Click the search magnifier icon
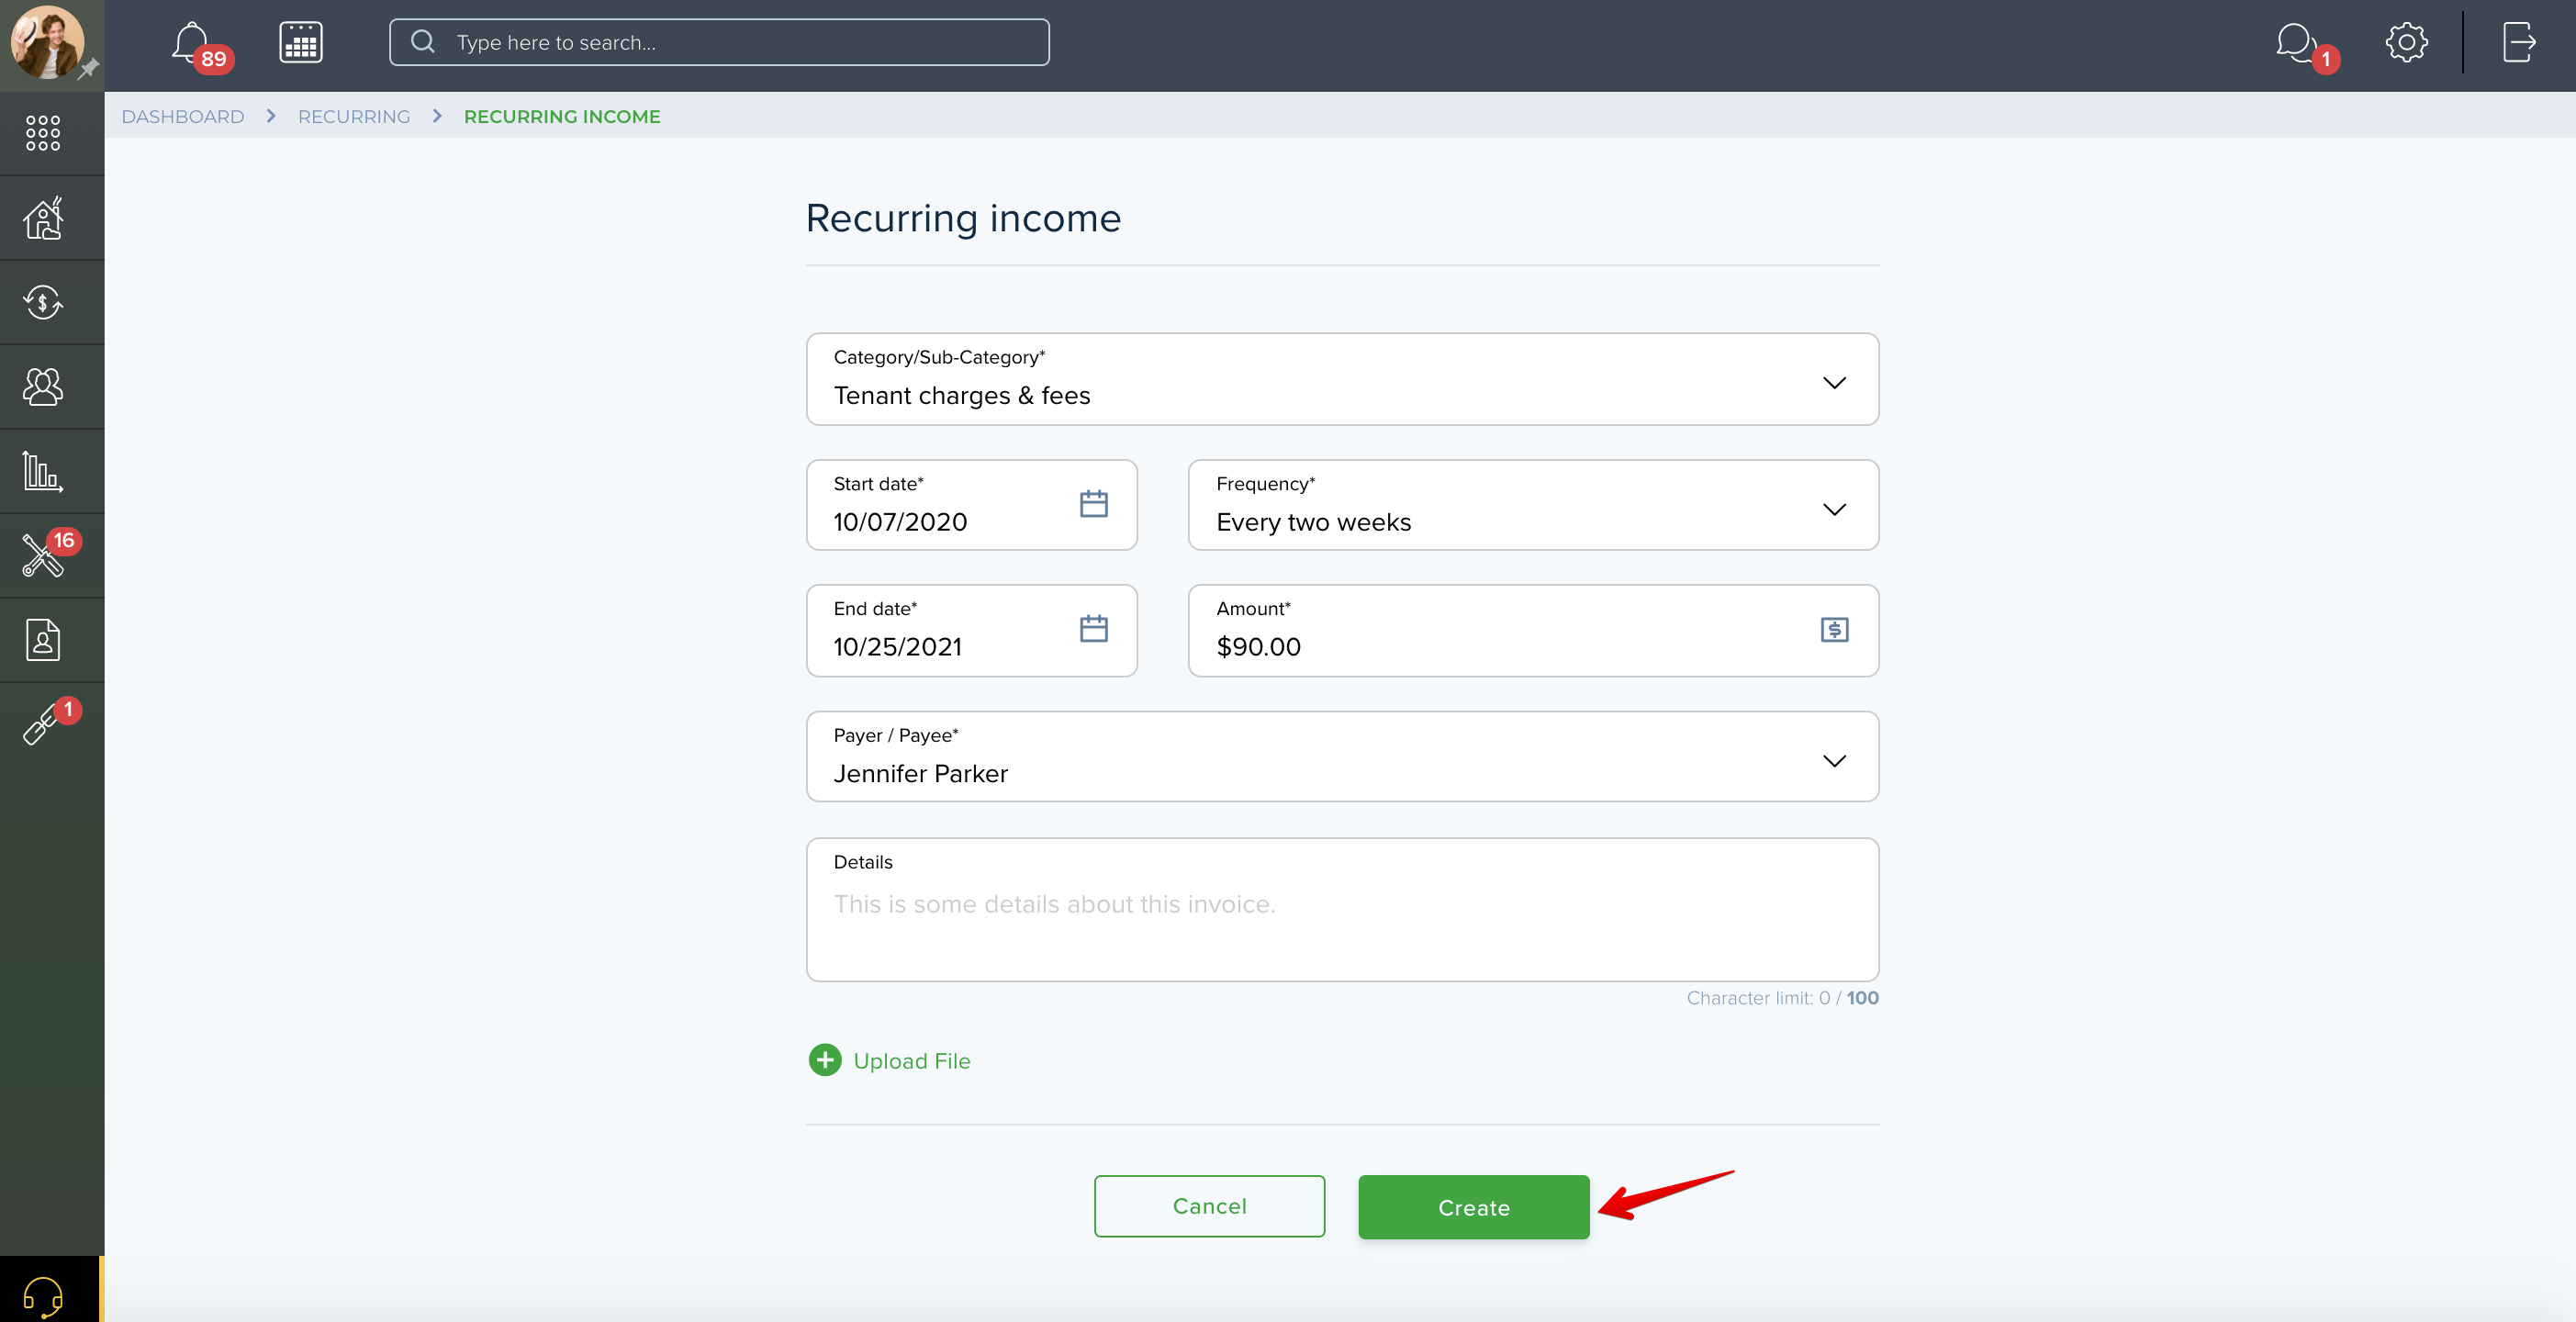2576x1322 pixels. point(423,42)
